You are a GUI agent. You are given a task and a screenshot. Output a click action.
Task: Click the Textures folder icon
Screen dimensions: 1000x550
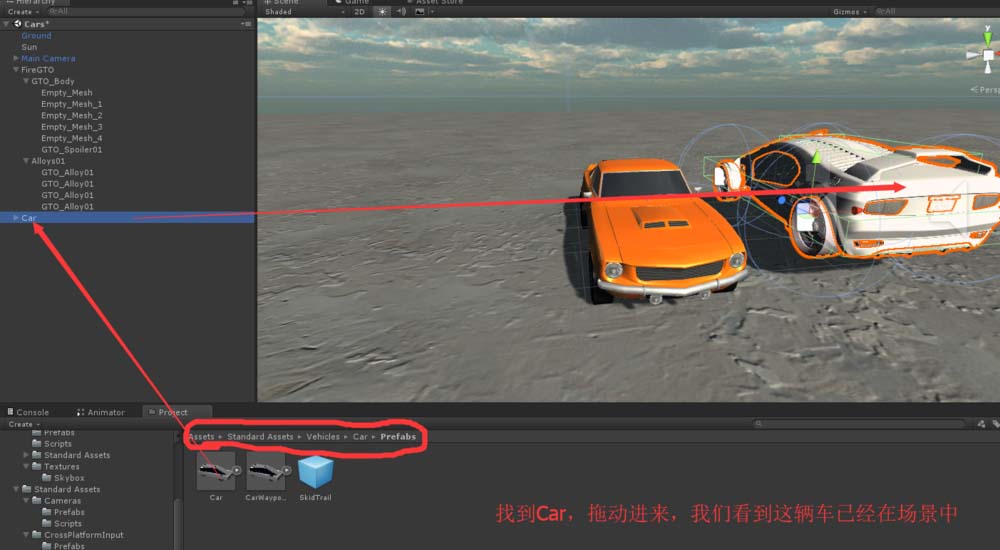(x=36, y=466)
